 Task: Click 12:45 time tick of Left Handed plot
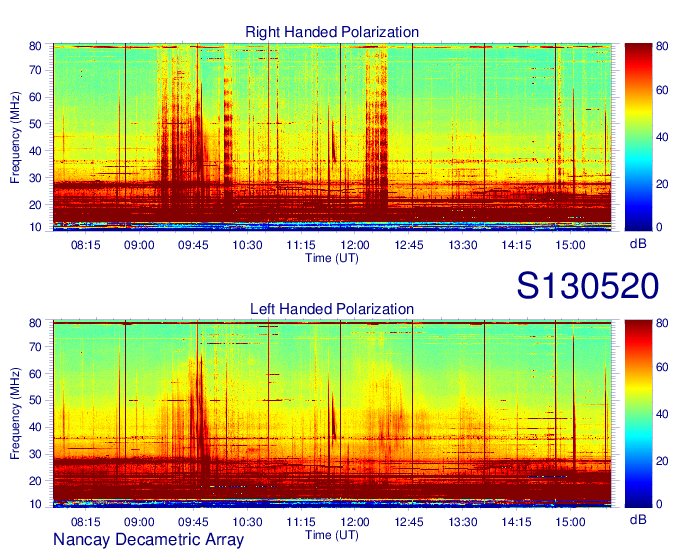[409, 522]
